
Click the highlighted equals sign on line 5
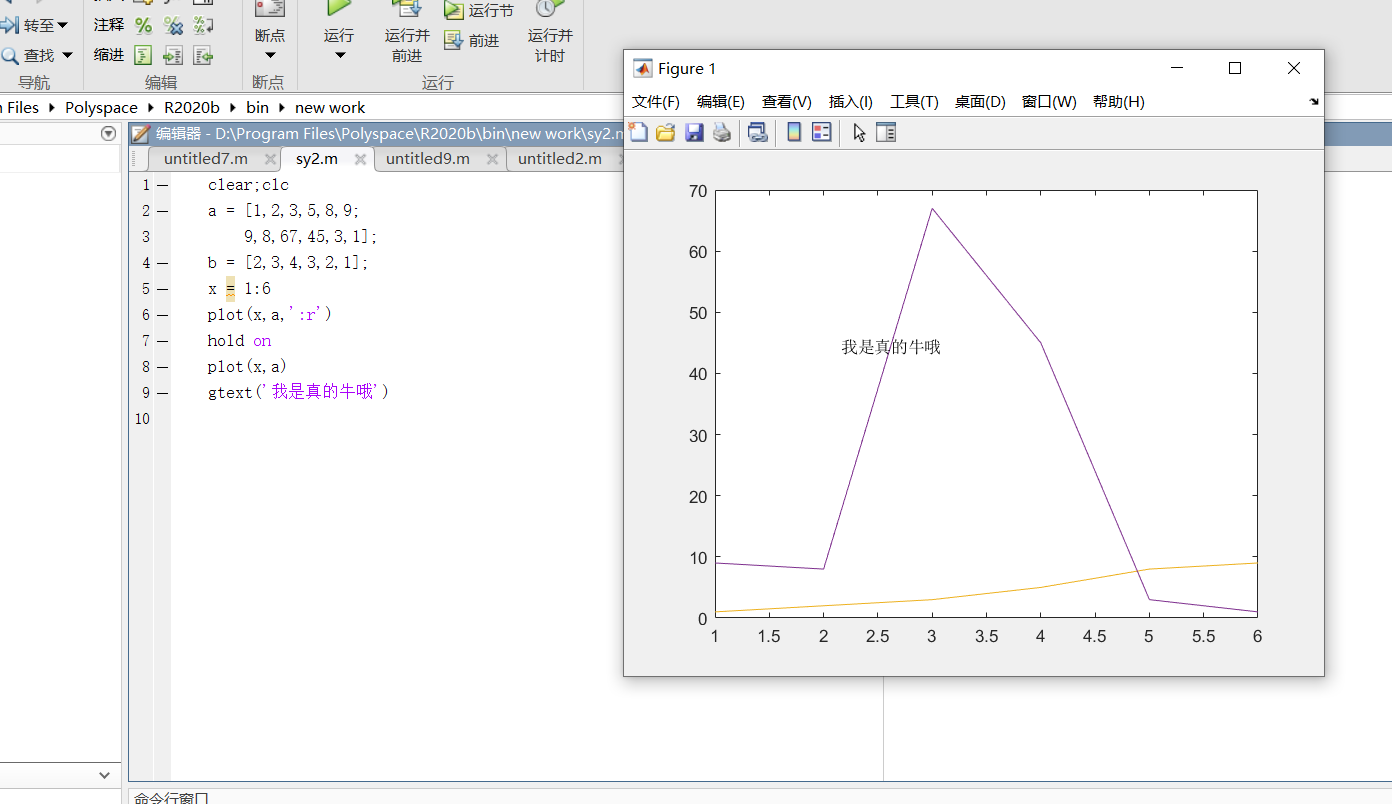click(230, 288)
